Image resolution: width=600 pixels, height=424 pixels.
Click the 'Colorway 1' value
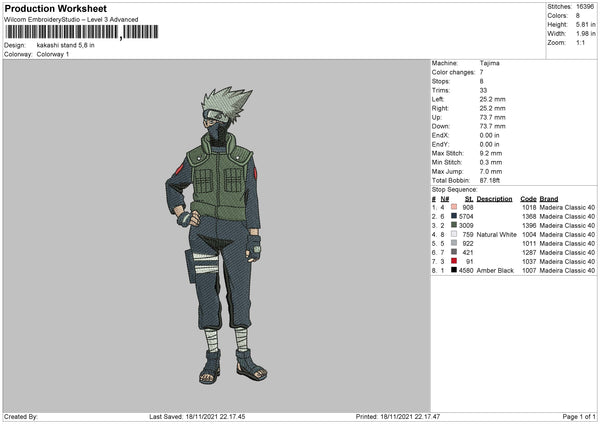[53, 54]
